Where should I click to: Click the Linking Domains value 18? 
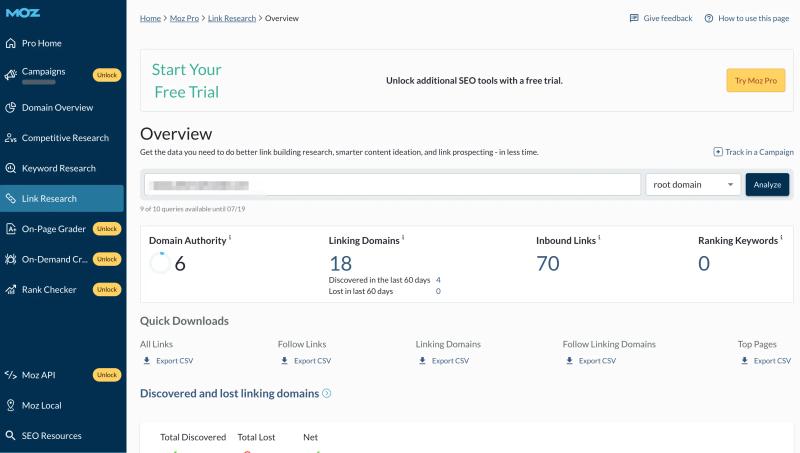pyautogui.click(x=341, y=264)
